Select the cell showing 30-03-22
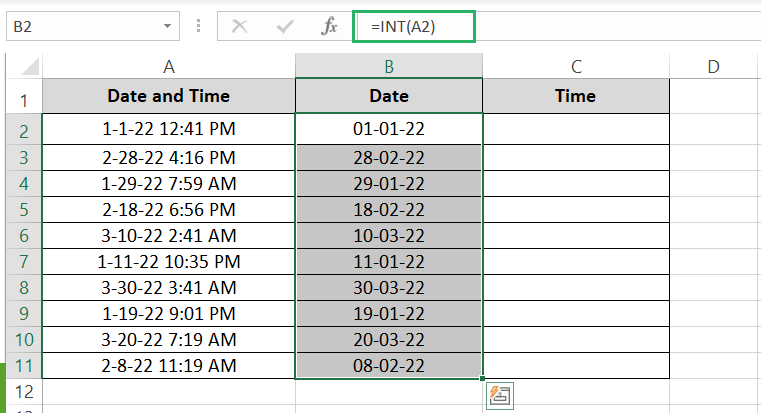This screenshot has width=761, height=413. tap(389, 288)
